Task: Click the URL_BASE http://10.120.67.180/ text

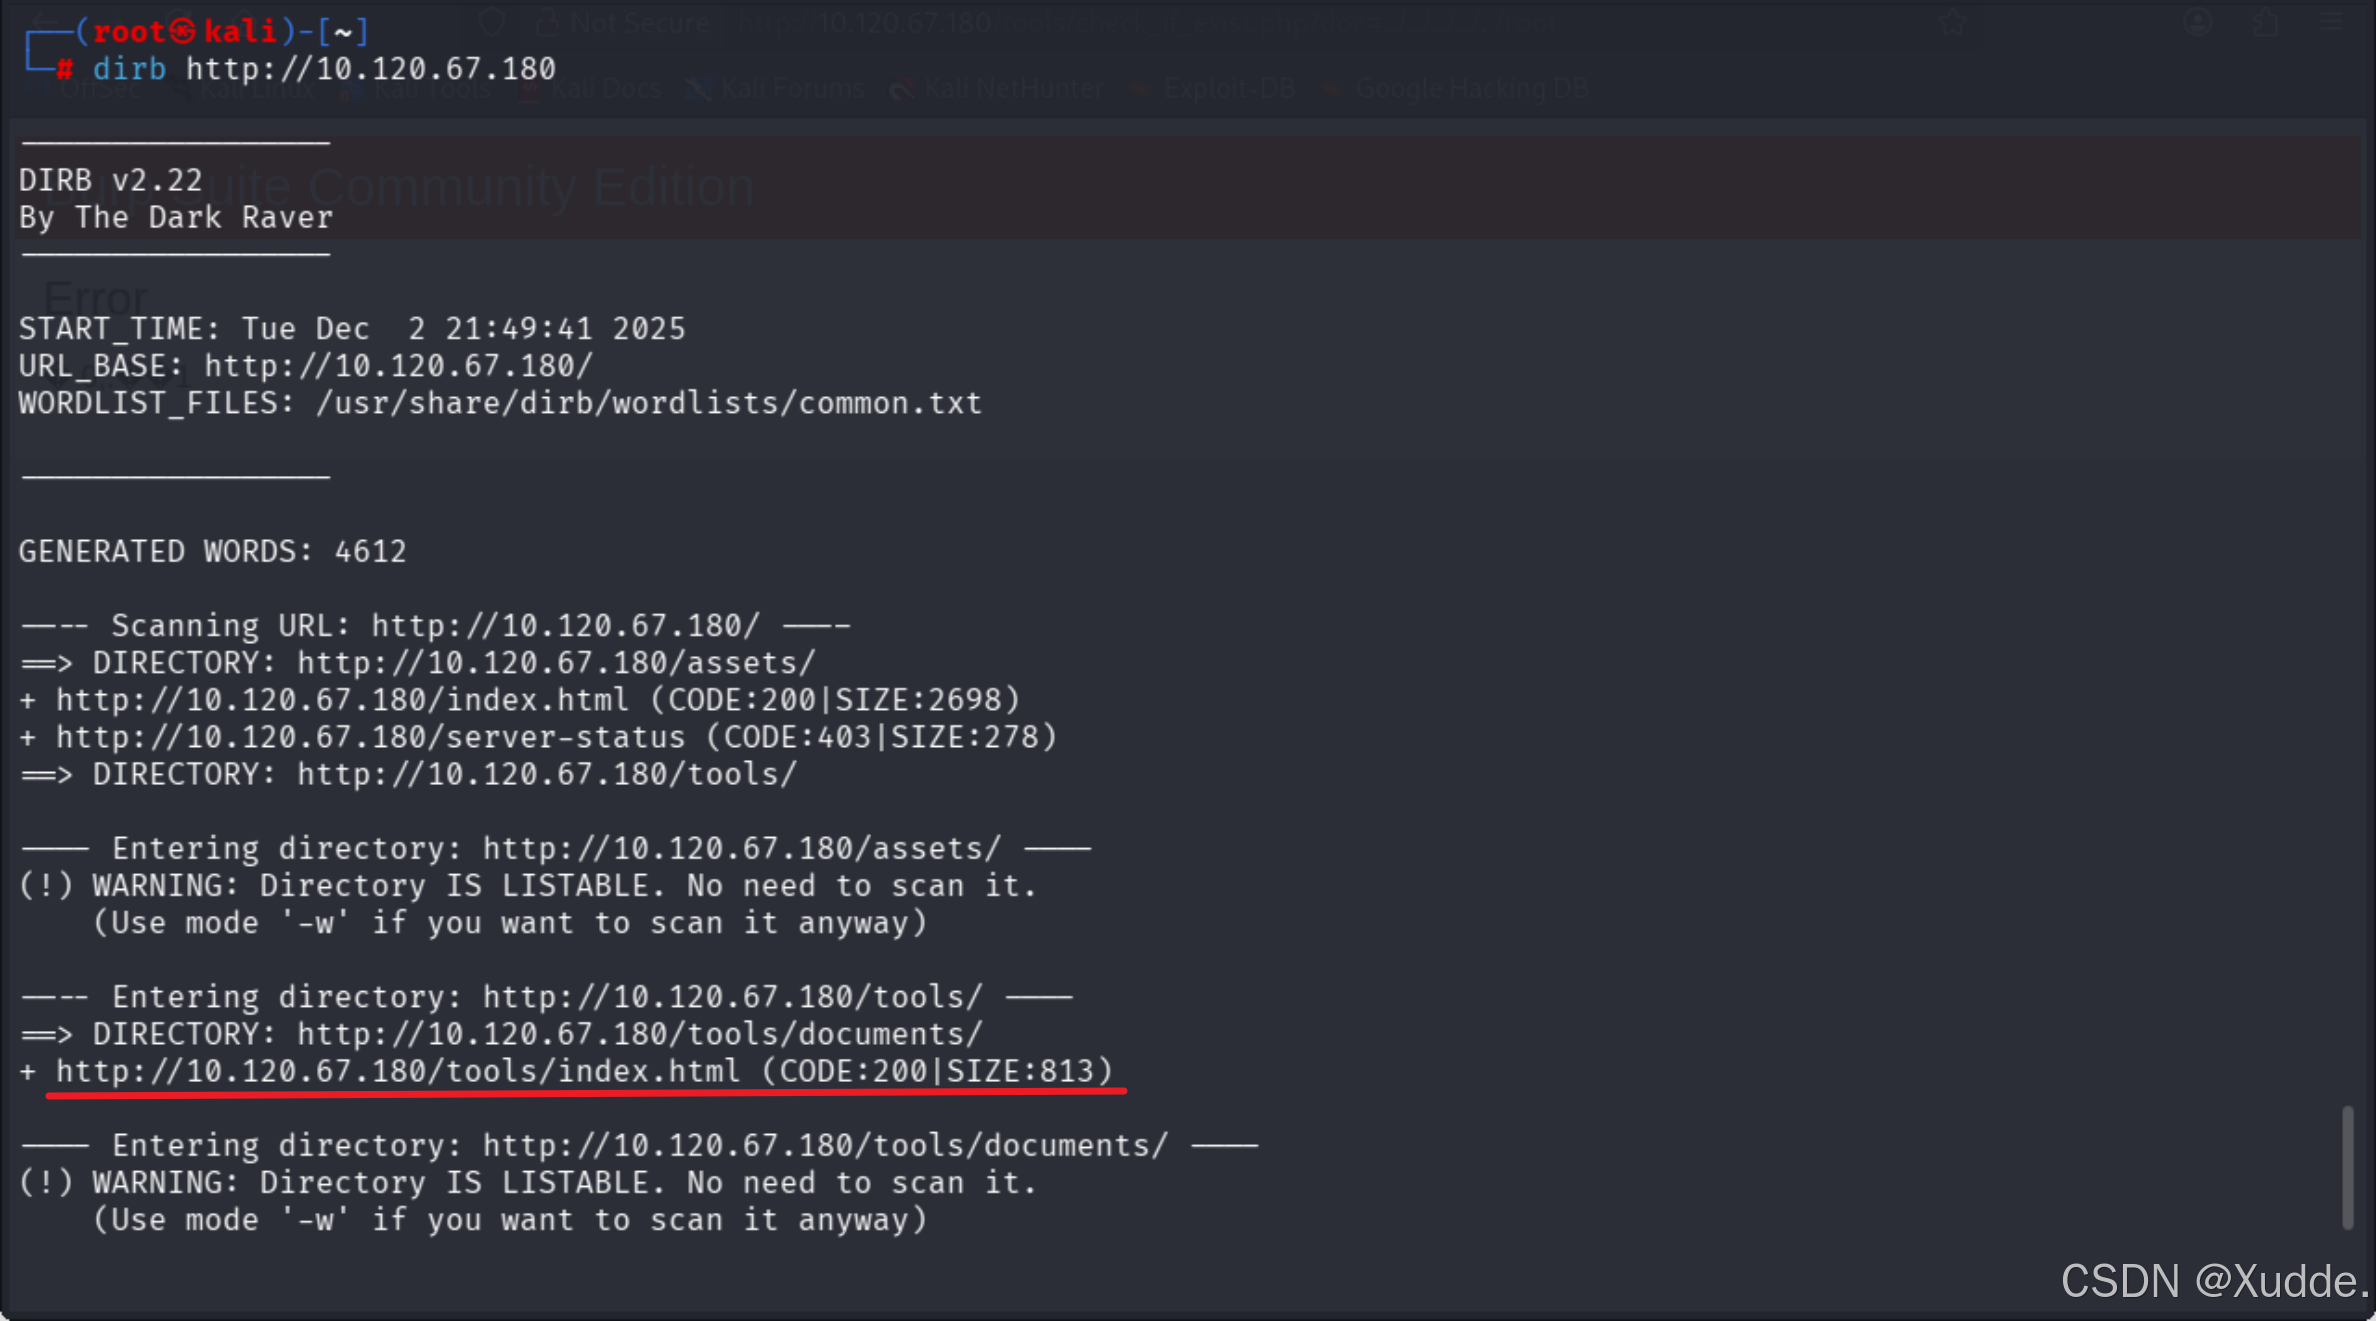Action: point(398,366)
